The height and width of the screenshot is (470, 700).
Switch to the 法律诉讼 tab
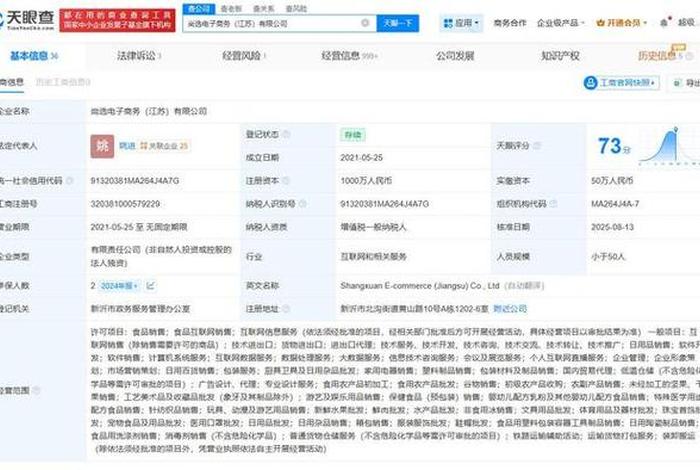[139, 56]
